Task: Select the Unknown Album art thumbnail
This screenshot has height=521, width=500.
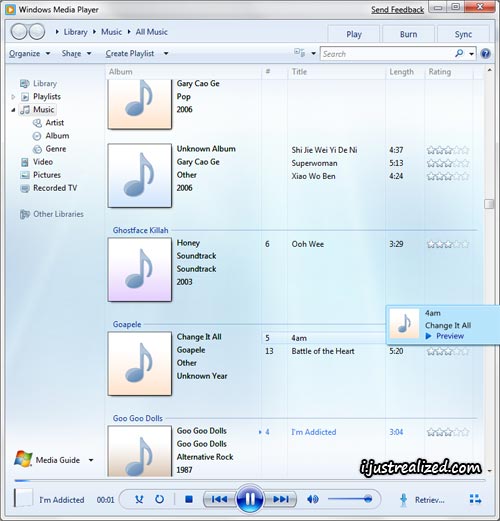Action: [140, 176]
